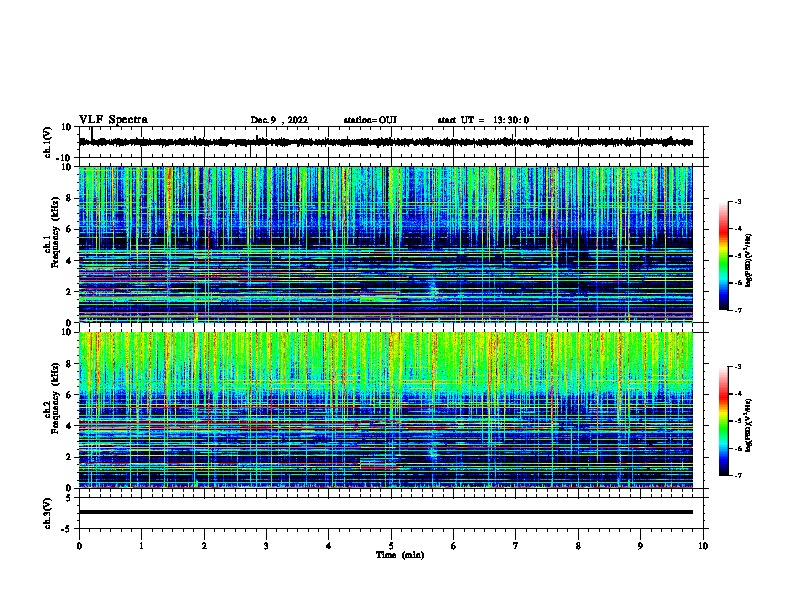Click the time axis tick label '7'

[x=516, y=546]
